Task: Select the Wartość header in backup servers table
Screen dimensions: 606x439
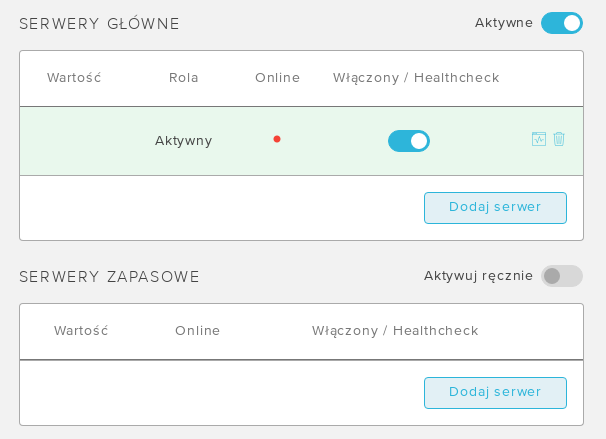Action: (x=81, y=330)
